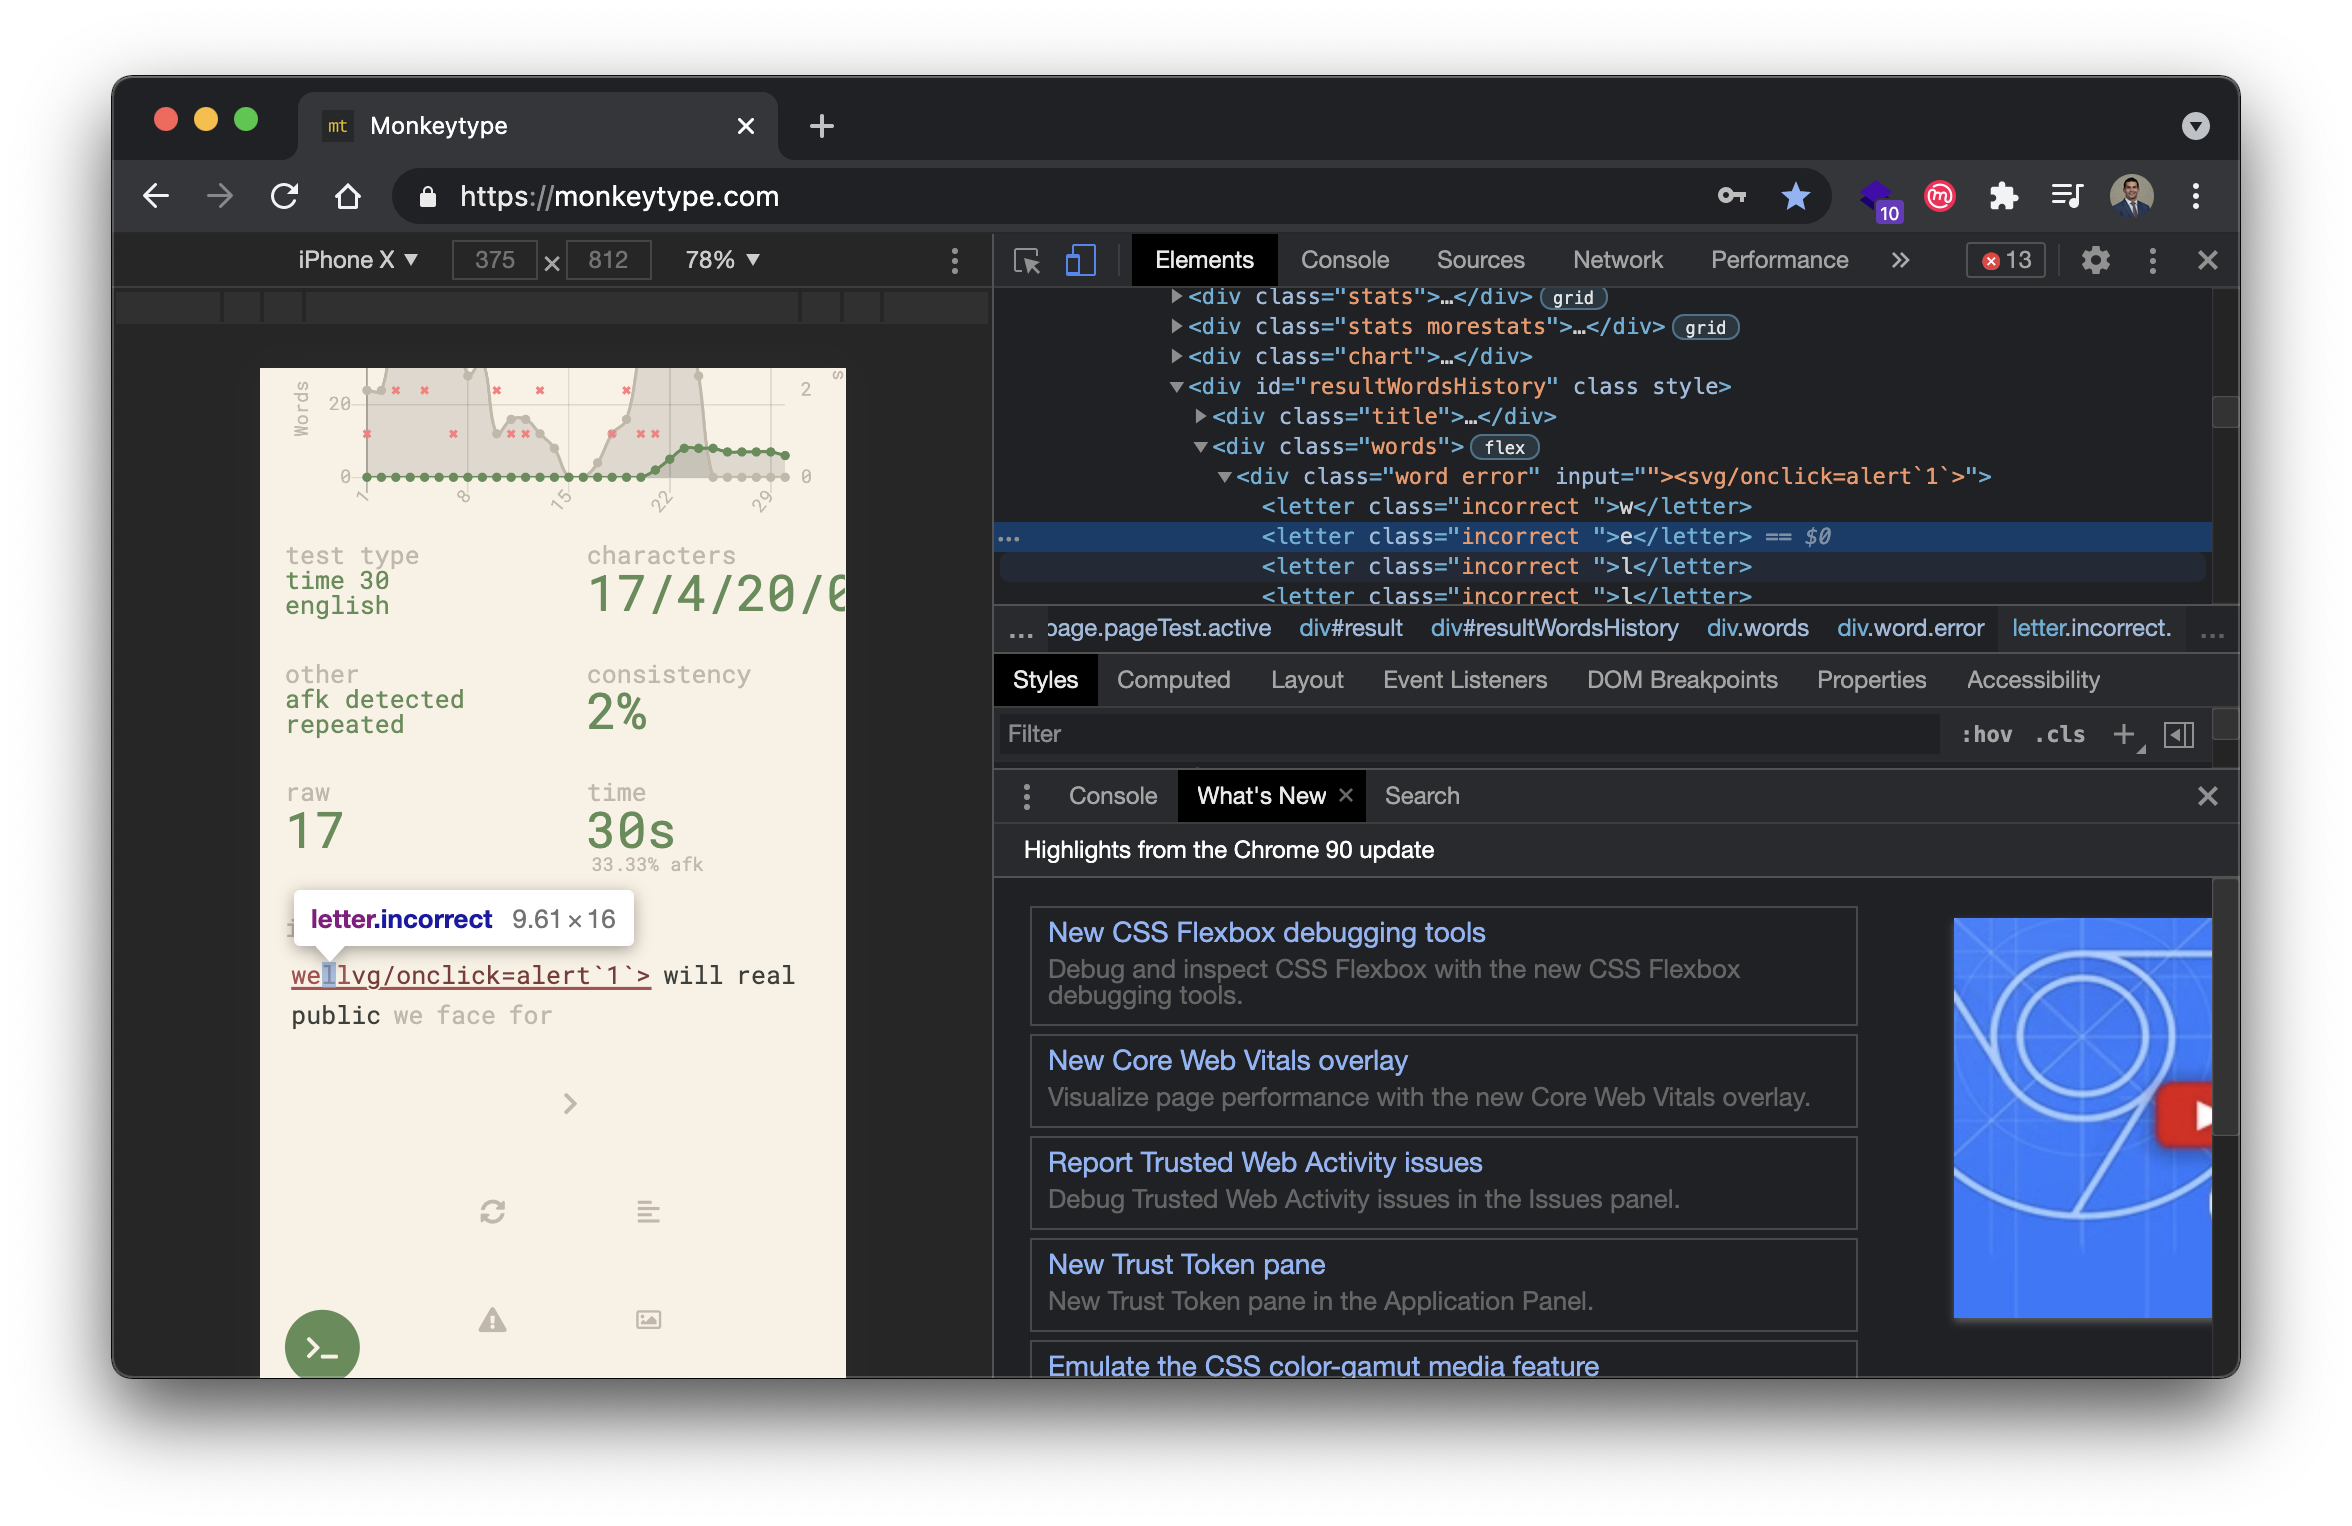The height and width of the screenshot is (1526, 2352).
Task: Switch to the Network panel tab
Action: [x=1617, y=260]
